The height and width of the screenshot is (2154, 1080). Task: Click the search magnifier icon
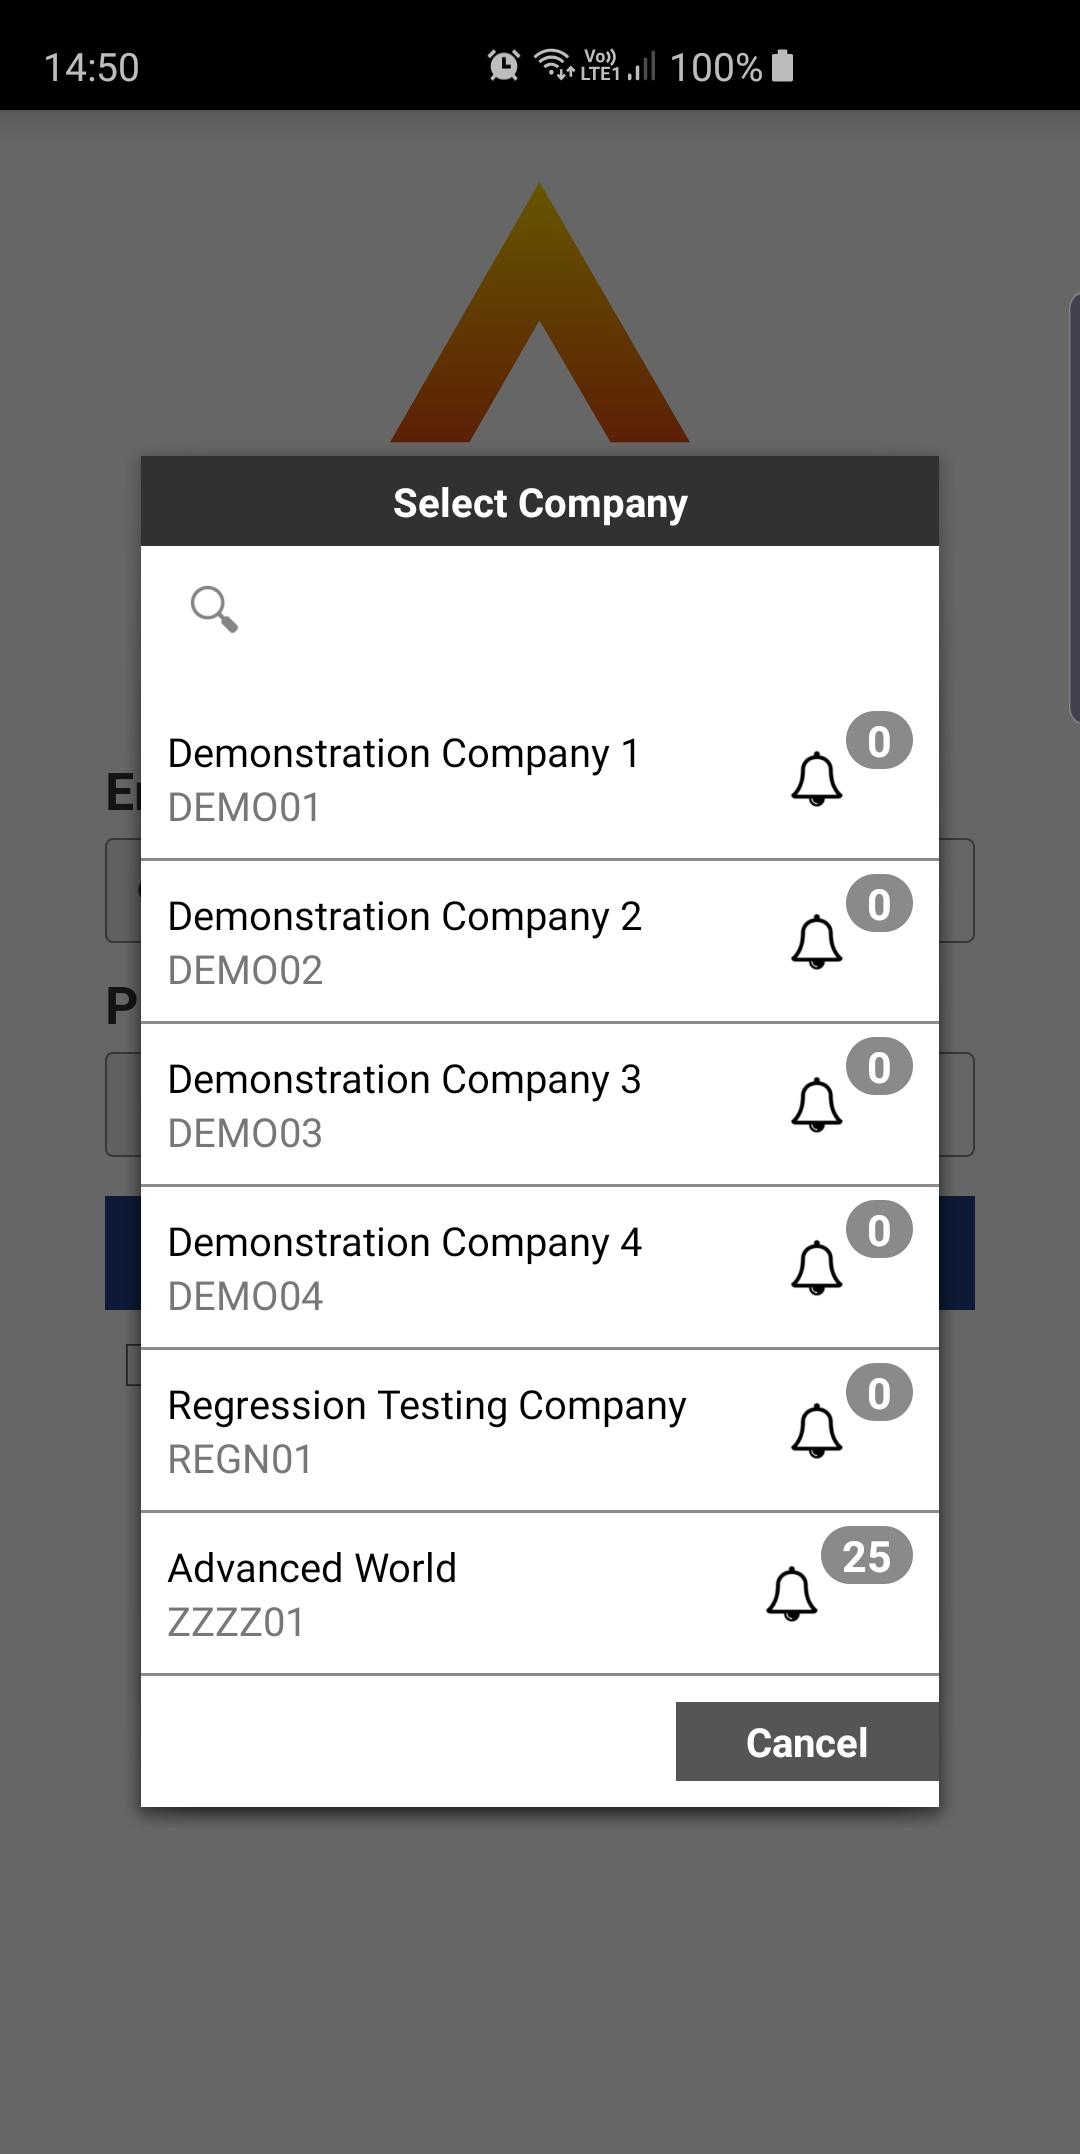tap(214, 608)
